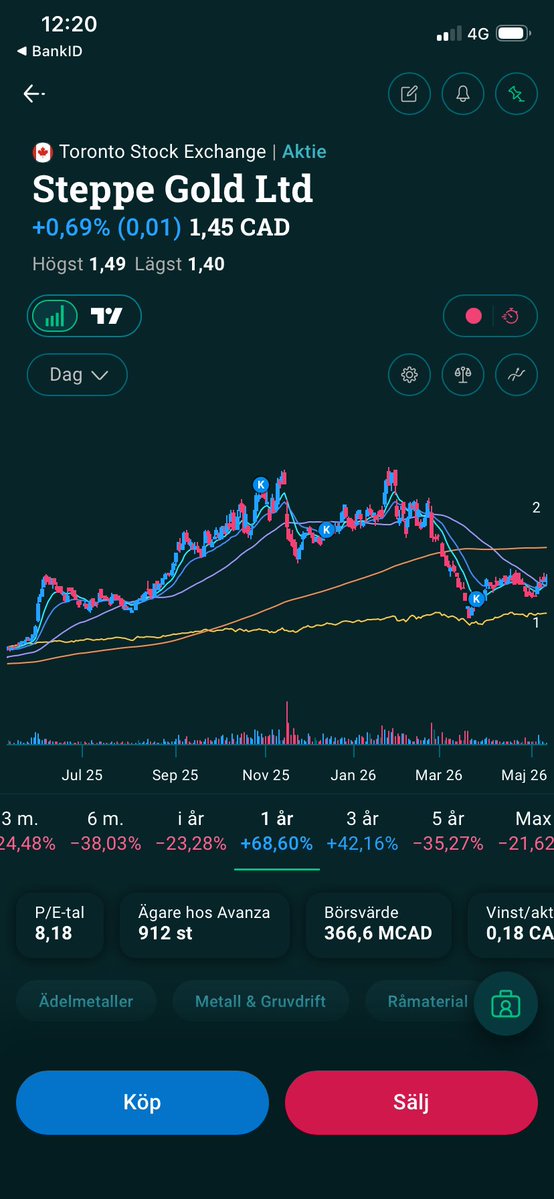
Task: Tap the Toronto Stock Exchange text
Action: [162, 151]
